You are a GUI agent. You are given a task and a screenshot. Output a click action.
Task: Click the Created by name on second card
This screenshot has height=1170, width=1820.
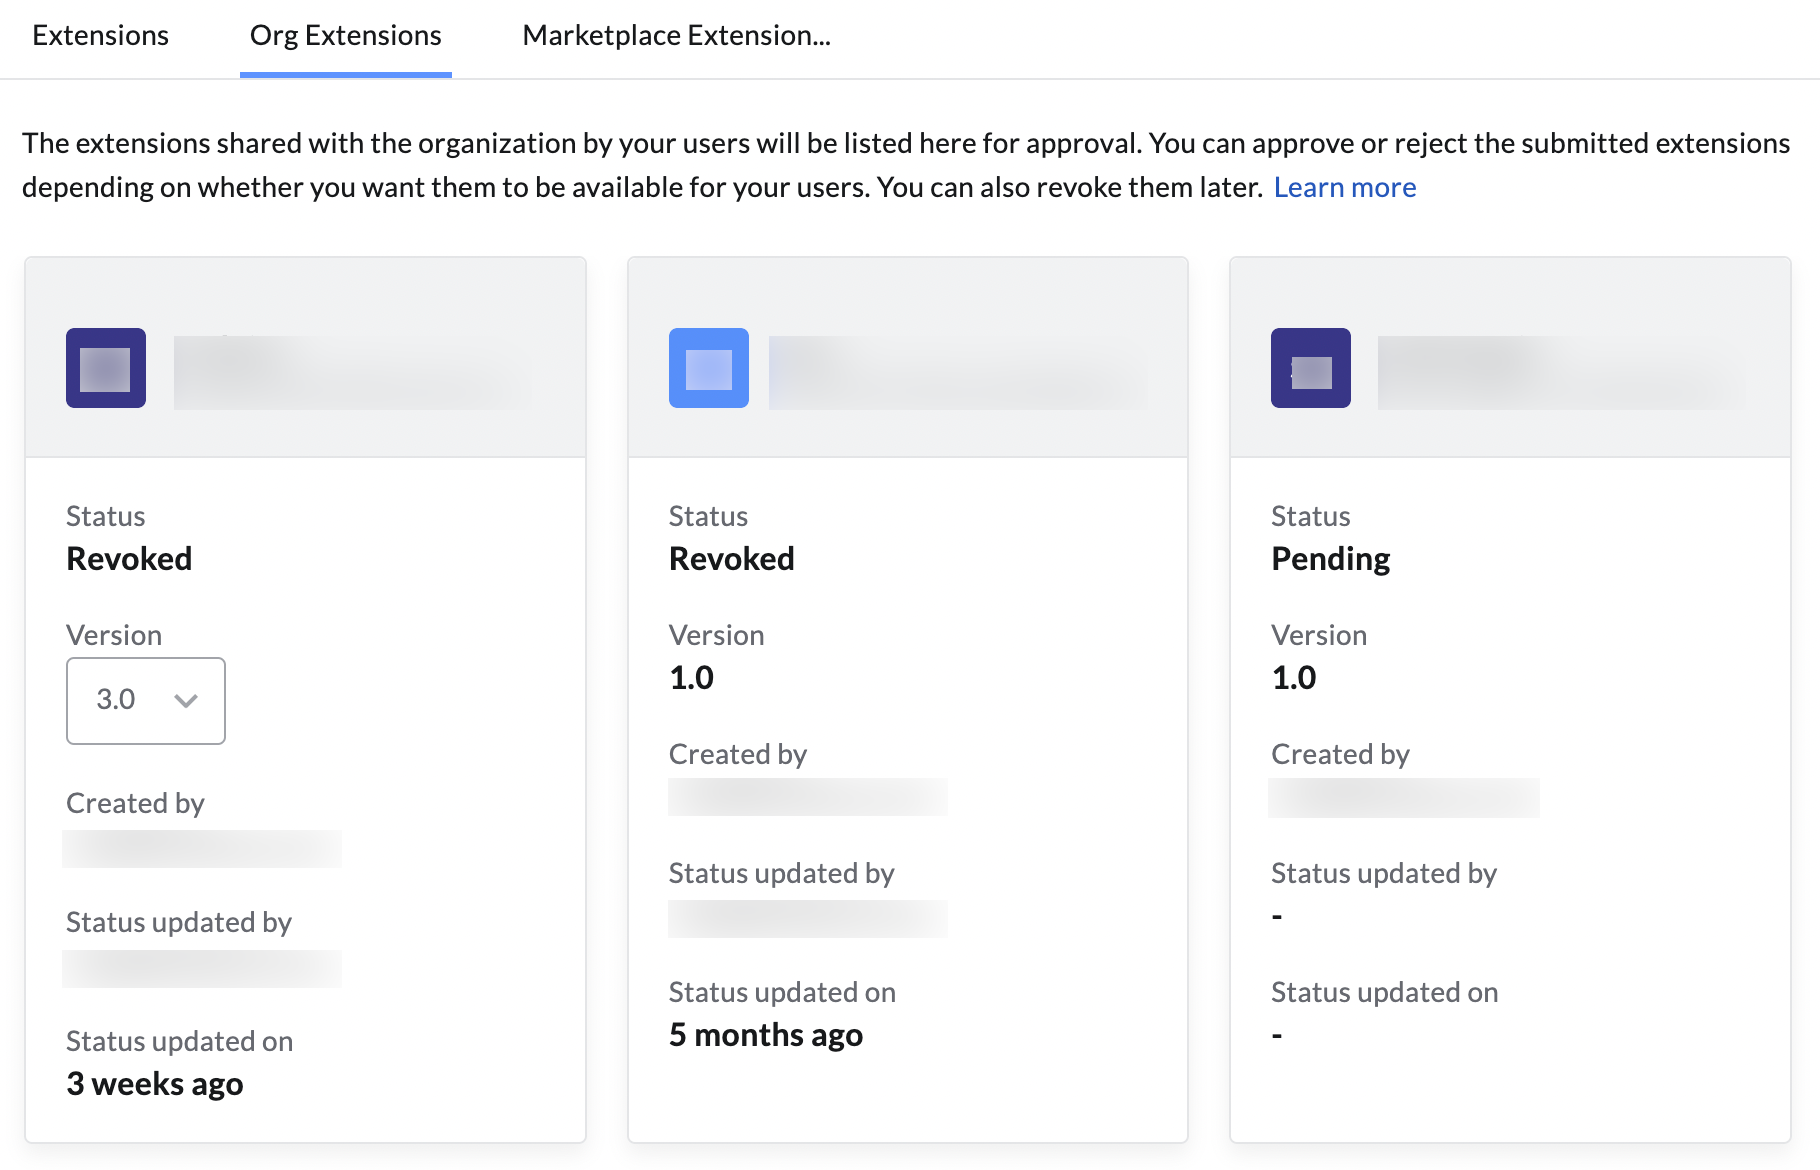(x=807, y=797)
